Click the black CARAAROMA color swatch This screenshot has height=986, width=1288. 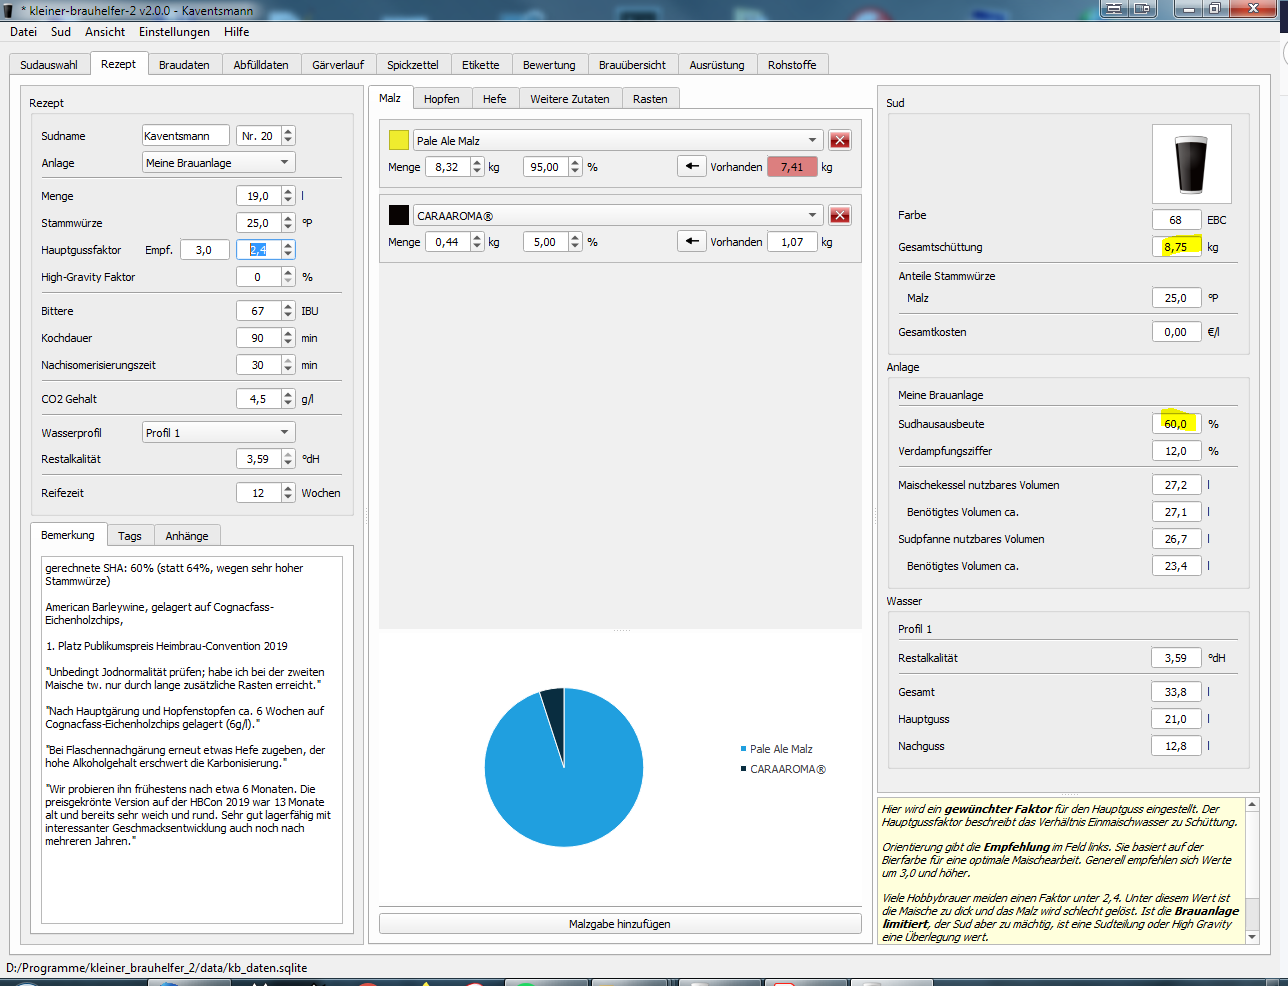pos(399,215)
